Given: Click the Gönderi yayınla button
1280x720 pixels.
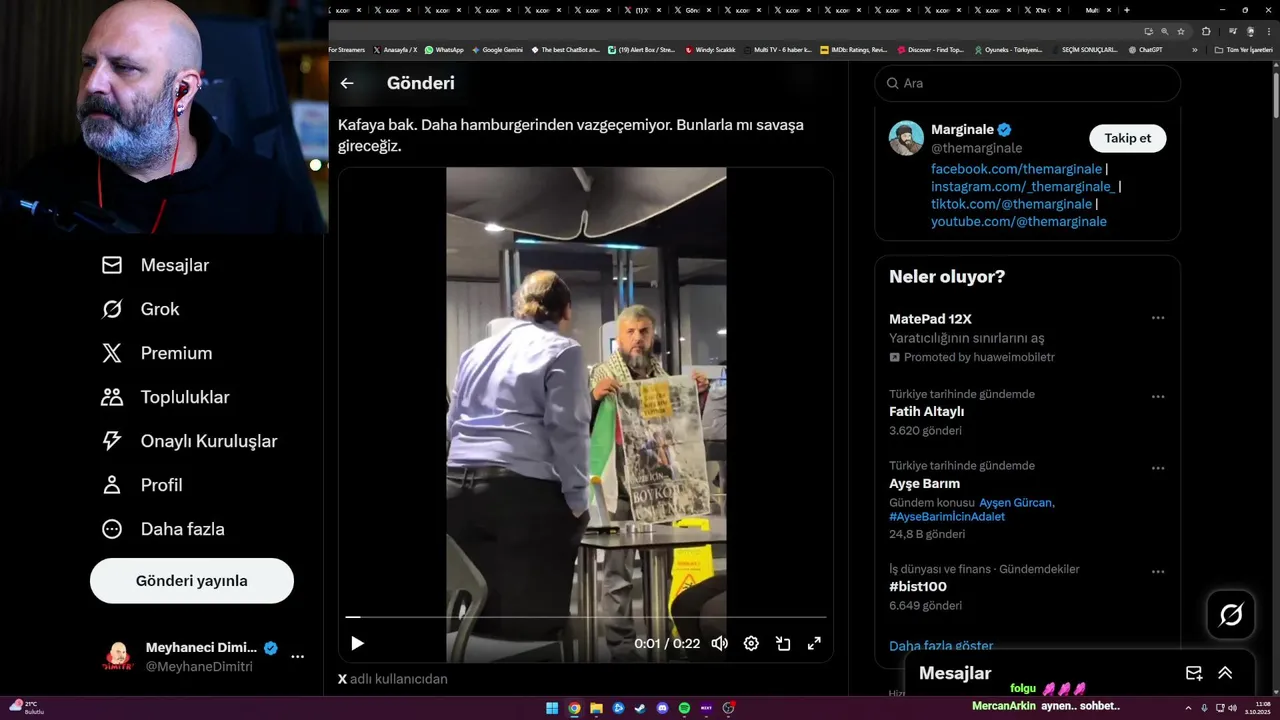Looking at the screenshot, I should pyautogui.click(x=192, y=581).
